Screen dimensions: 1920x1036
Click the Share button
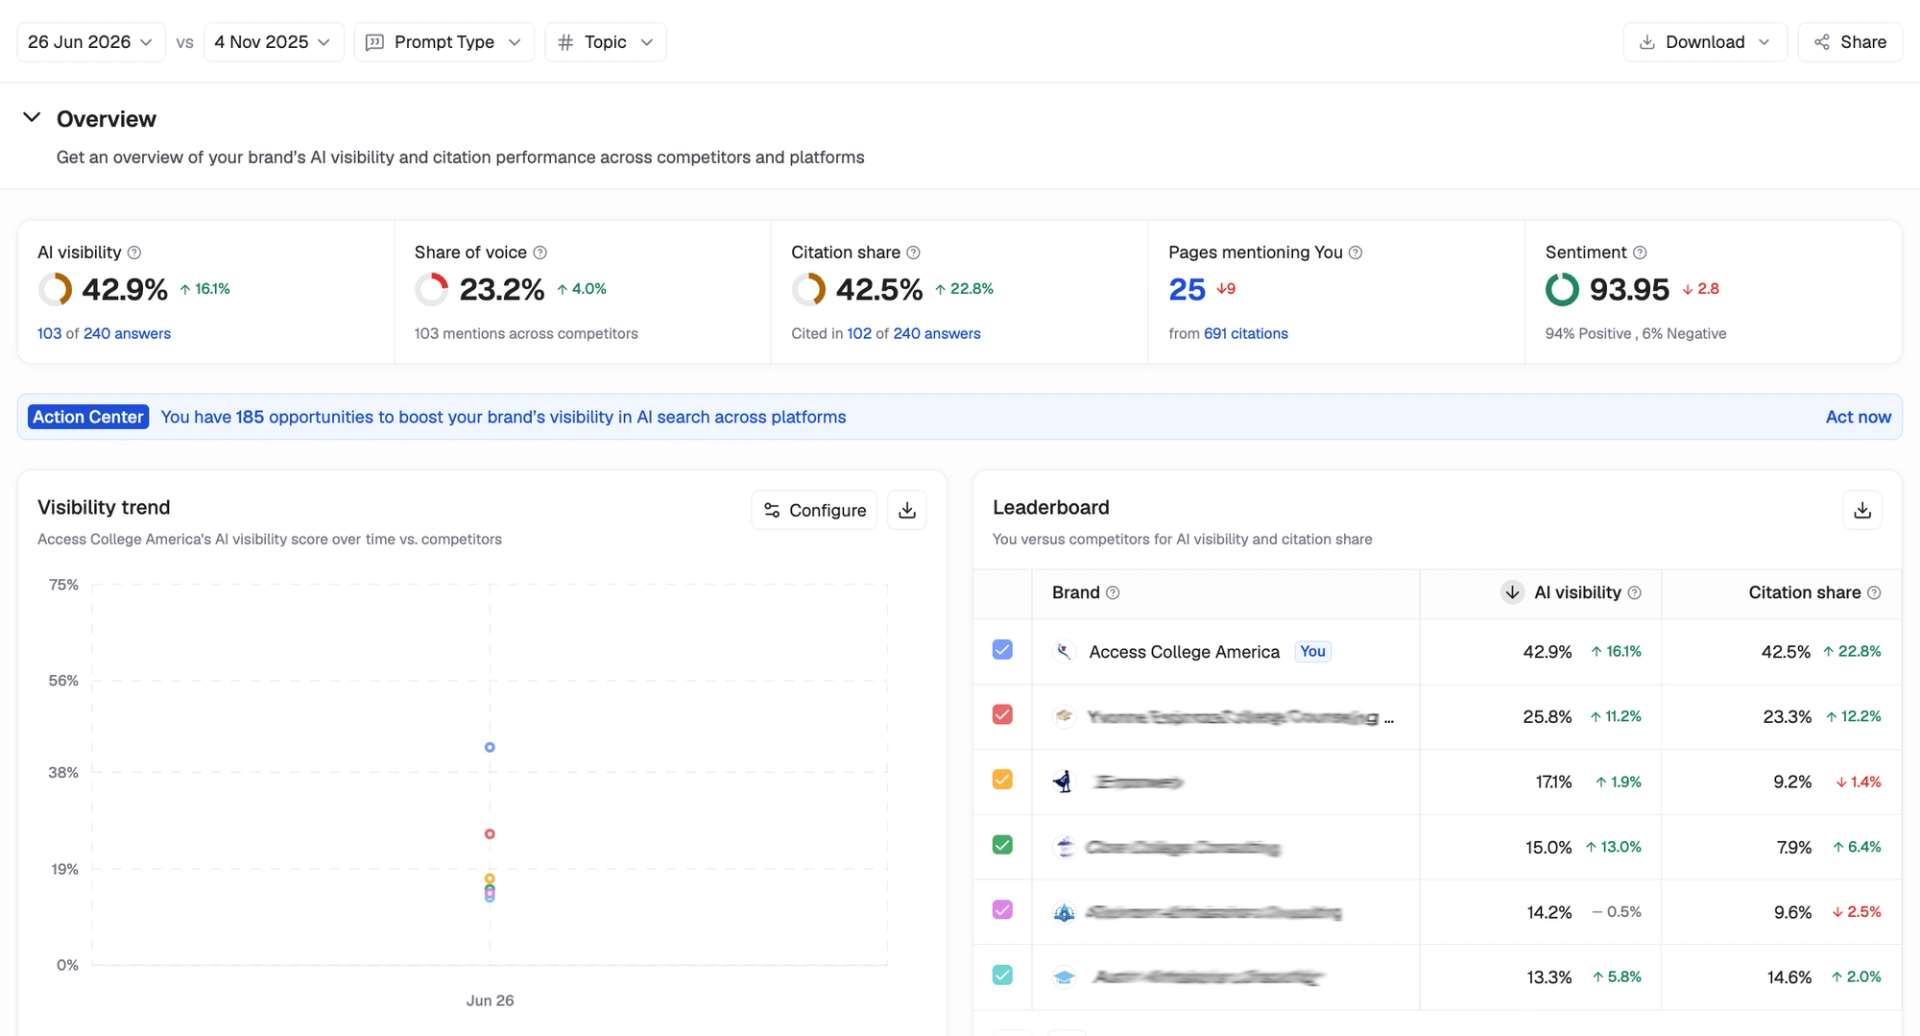(1850, 42)
